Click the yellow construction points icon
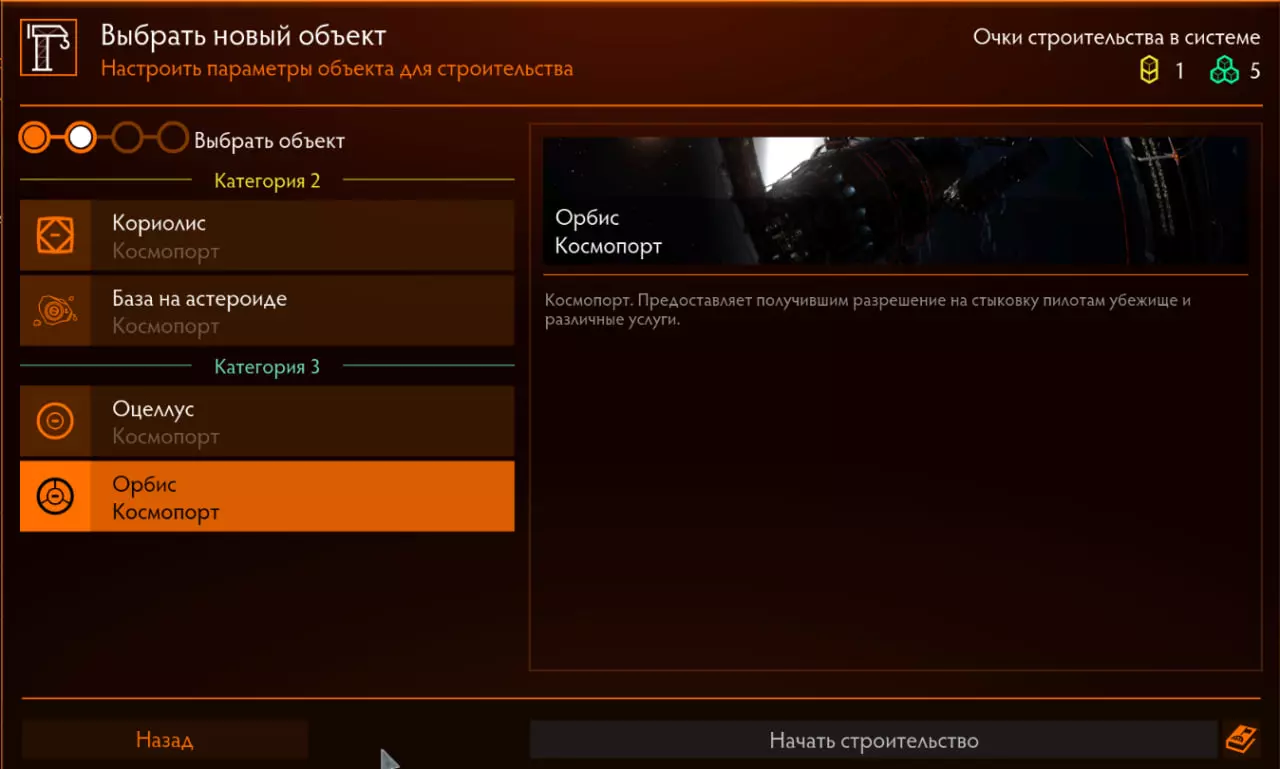1280x769 pixels. (1150, 70)
